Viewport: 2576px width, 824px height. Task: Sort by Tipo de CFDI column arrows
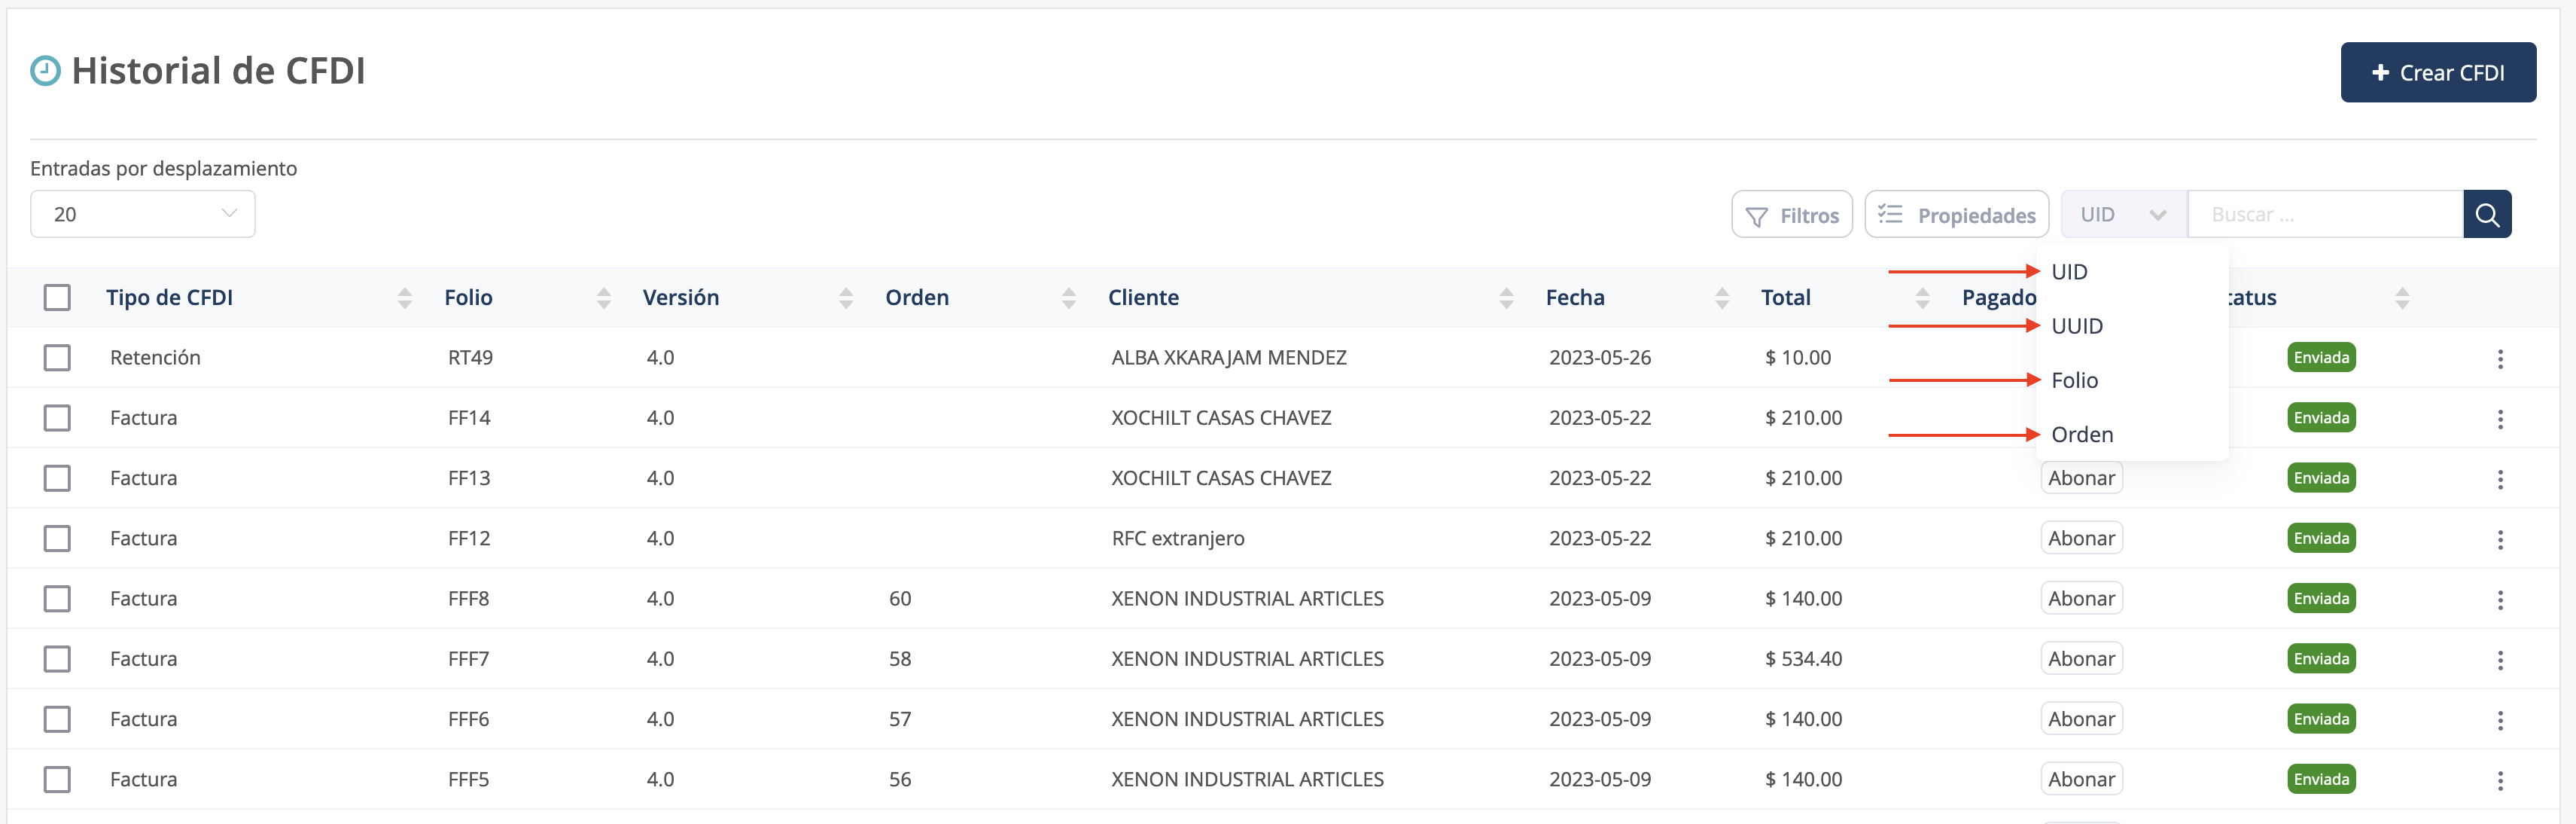point(405,297)
